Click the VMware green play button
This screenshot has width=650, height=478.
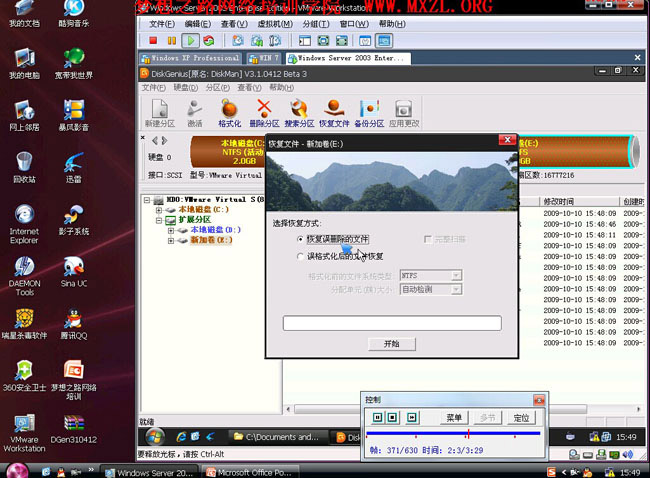(x=190, y=41)
